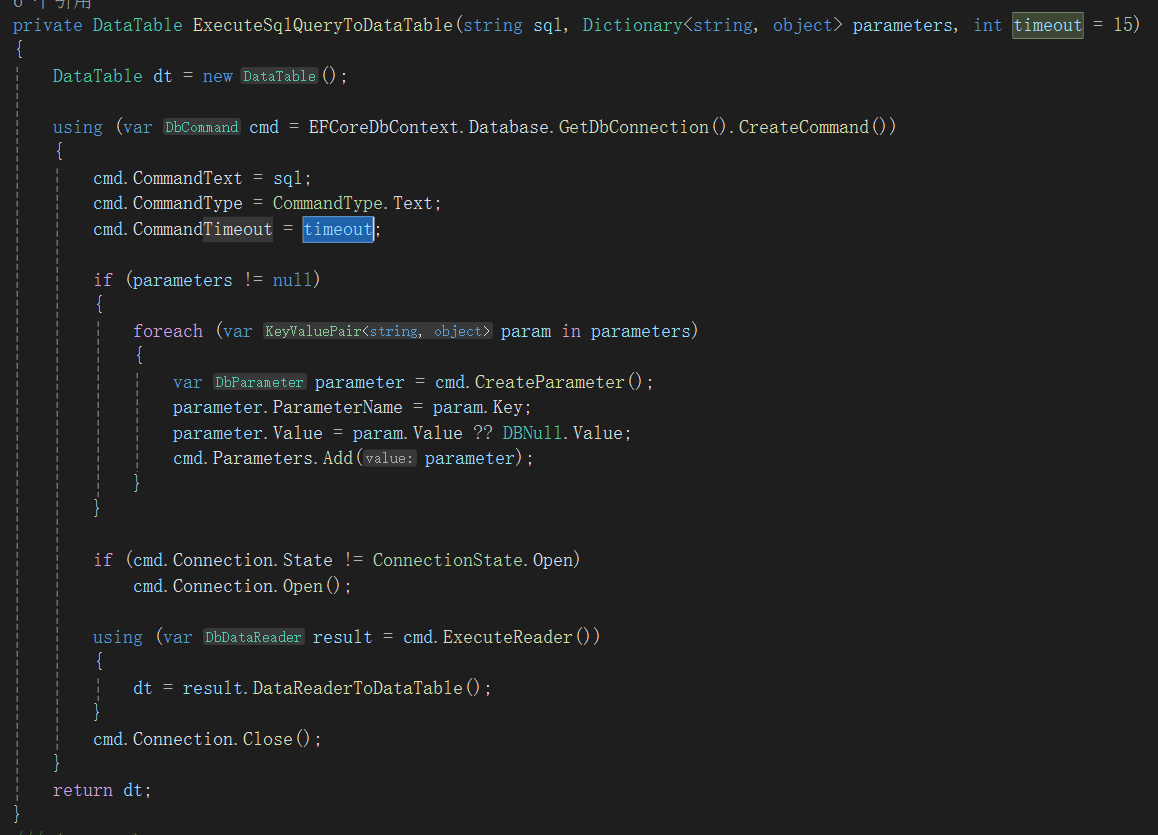Click Text in CommandType.Text
The image size is (1158, 835).
coord(412,203)
